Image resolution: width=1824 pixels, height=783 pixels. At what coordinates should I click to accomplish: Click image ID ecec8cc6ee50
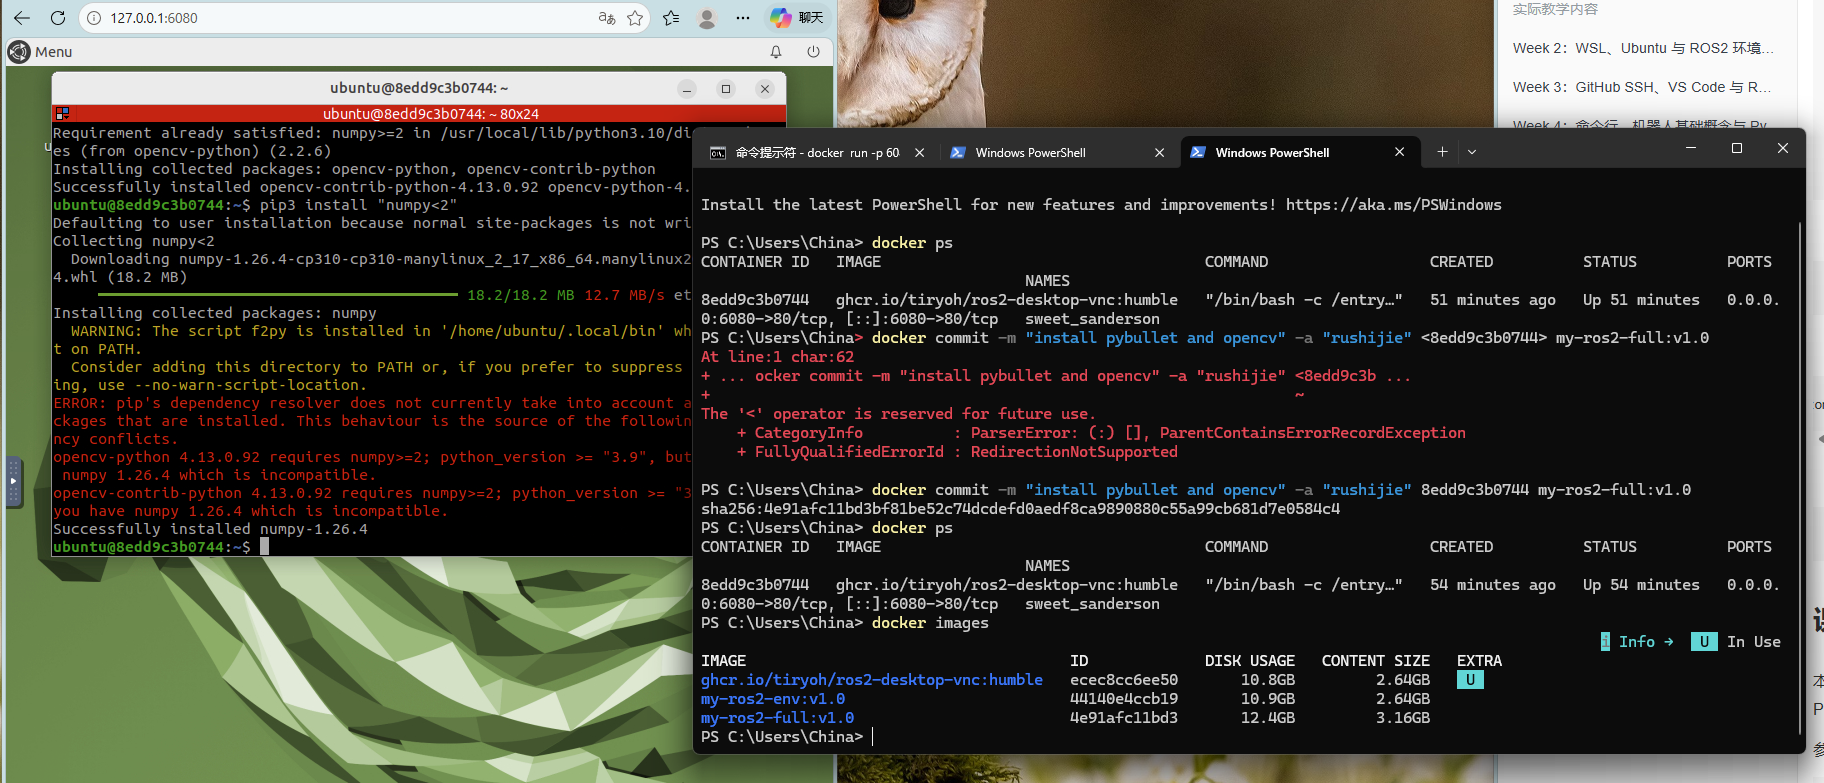coord(1124,680)
